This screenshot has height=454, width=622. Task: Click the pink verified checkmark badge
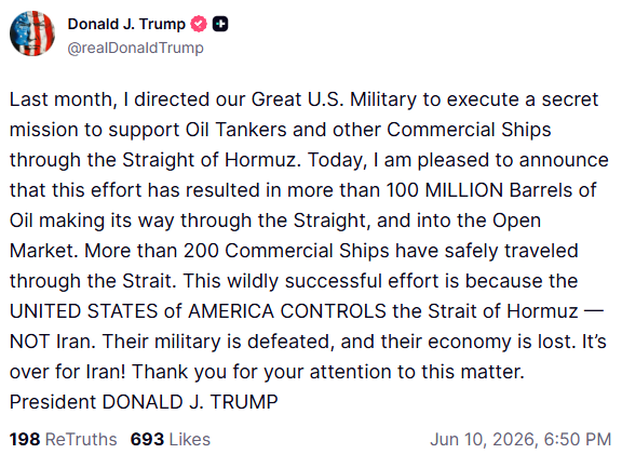pos(199,24)
